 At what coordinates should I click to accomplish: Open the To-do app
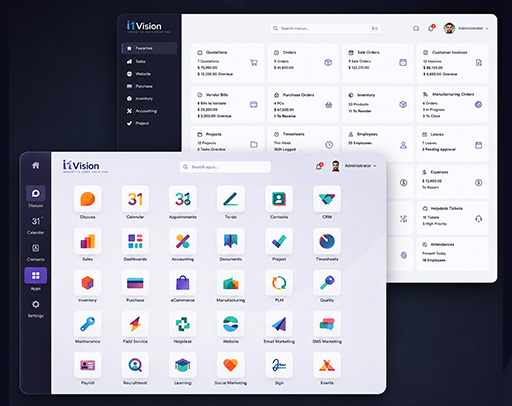point(231,199)
